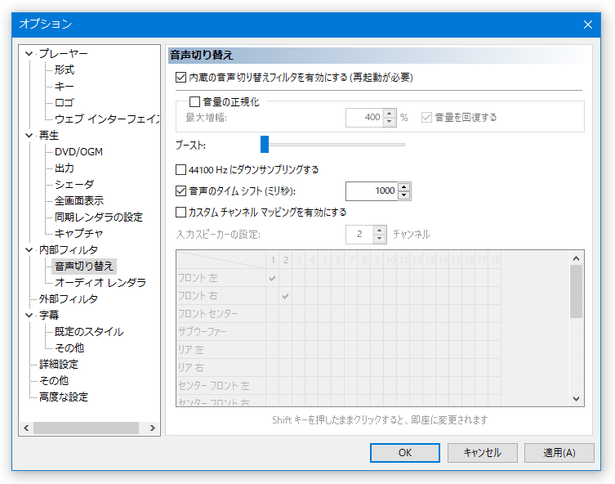
Task: Select キー in the options tree
Action: (64, 86)
